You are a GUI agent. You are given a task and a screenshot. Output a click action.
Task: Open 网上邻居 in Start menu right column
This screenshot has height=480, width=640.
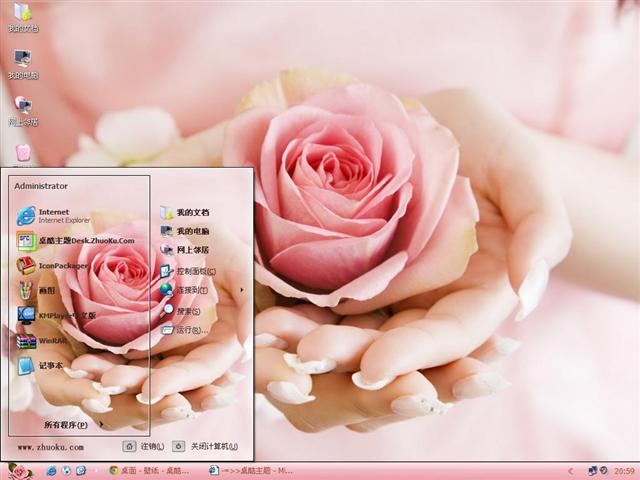(x=184, y=250)
